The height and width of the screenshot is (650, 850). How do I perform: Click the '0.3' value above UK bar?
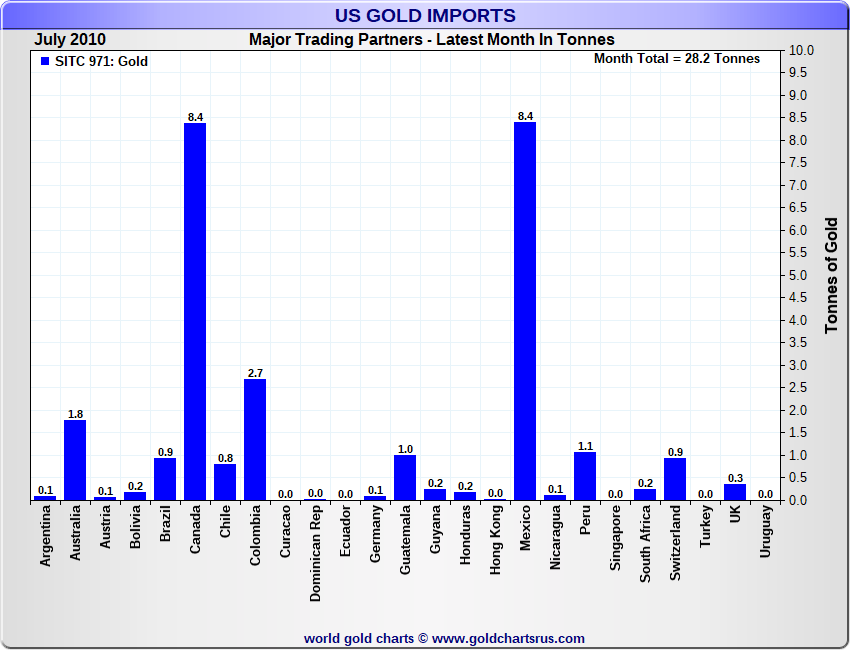[736, 478]
